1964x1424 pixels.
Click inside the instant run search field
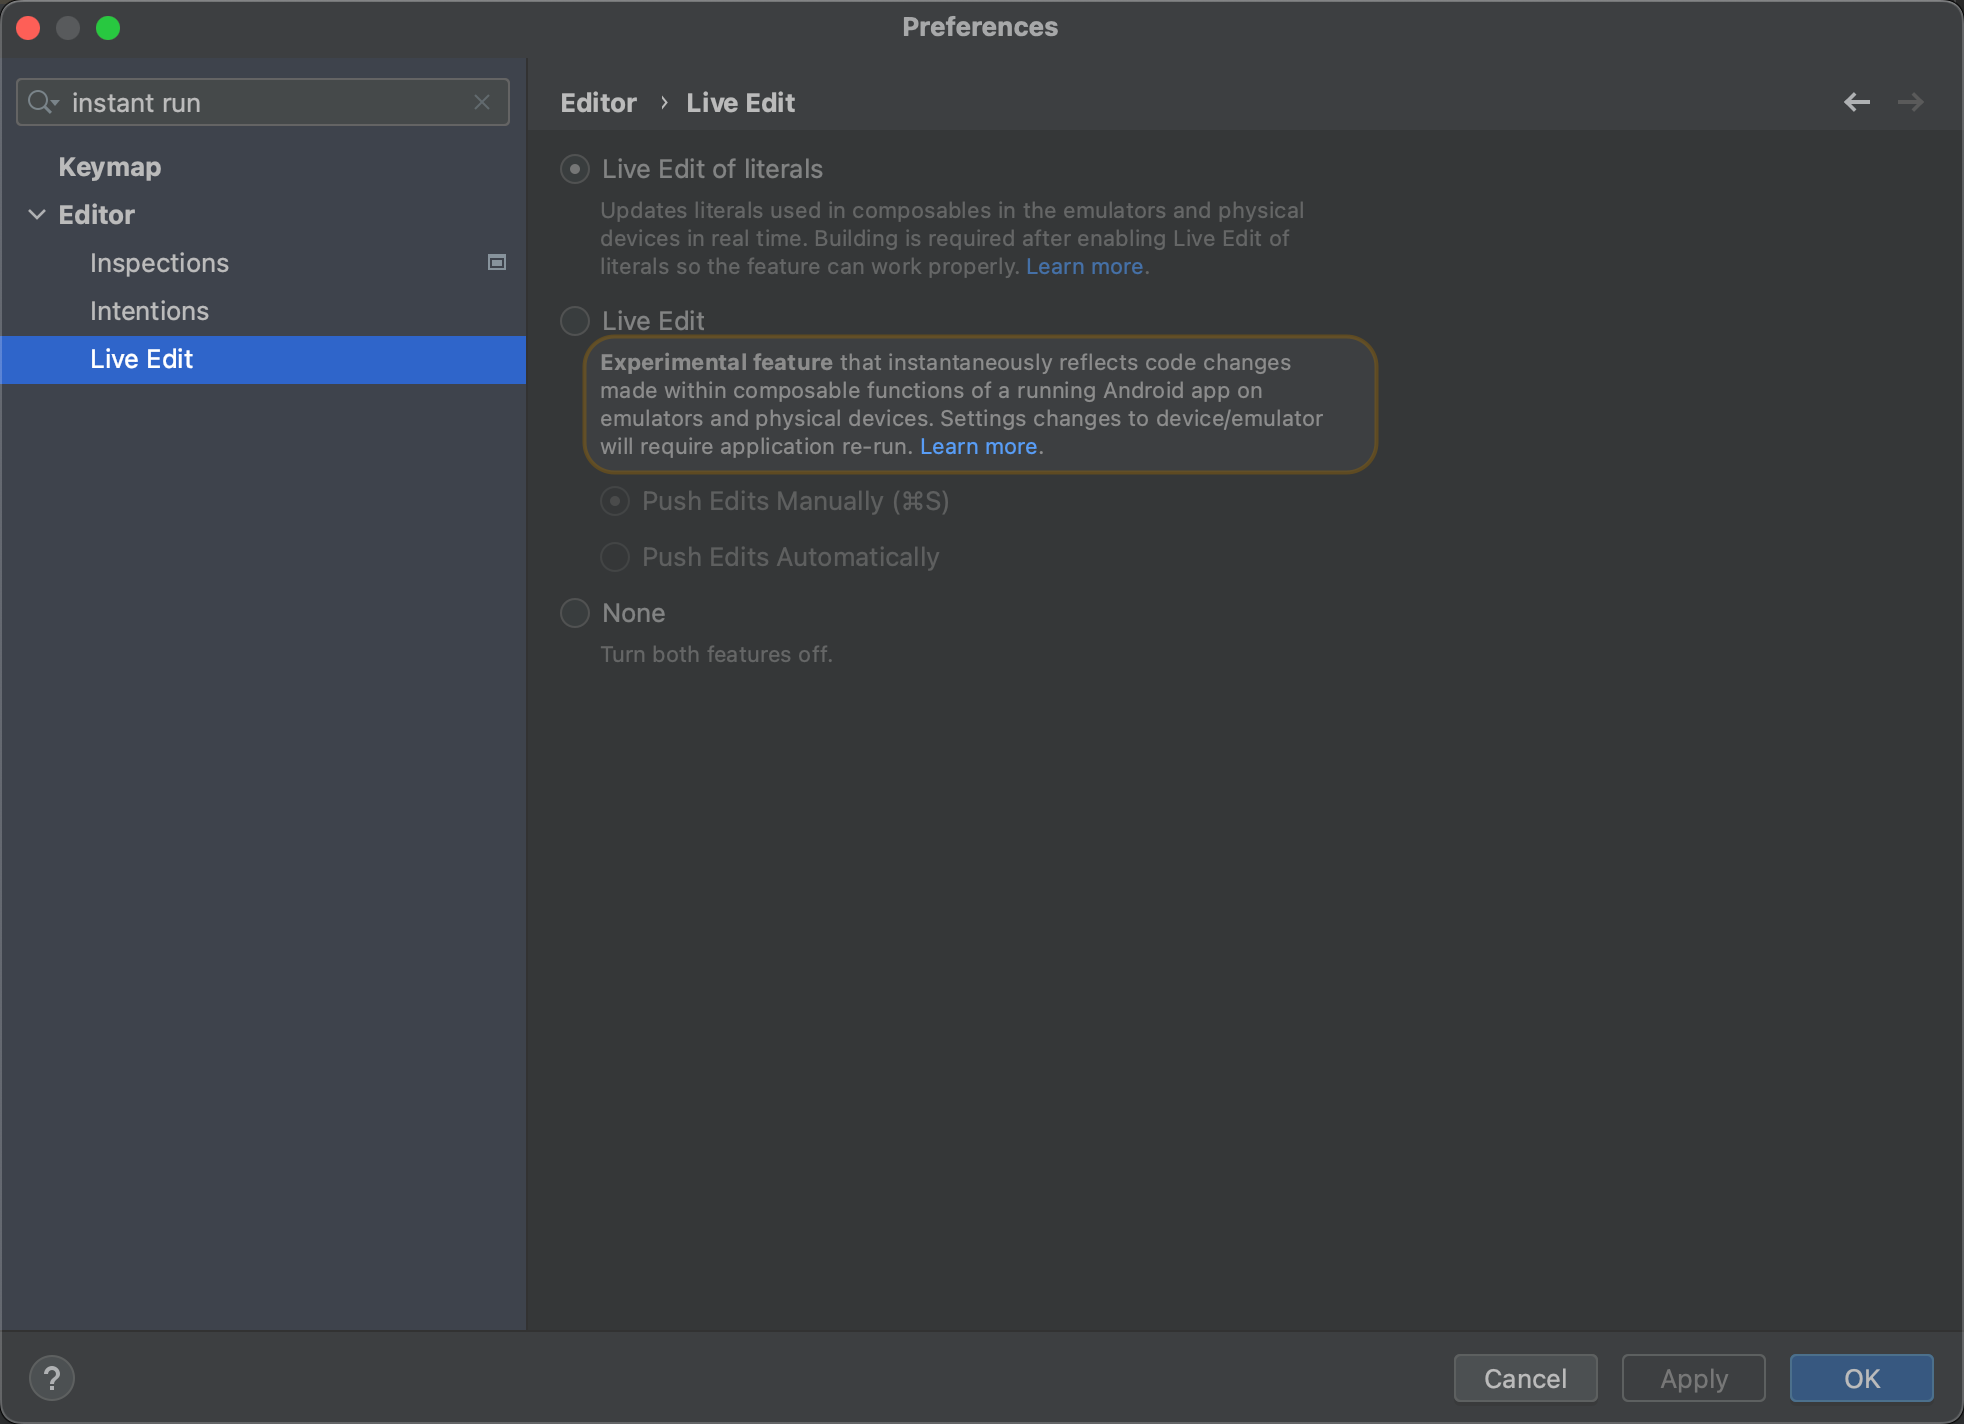(x=262, y=102)
